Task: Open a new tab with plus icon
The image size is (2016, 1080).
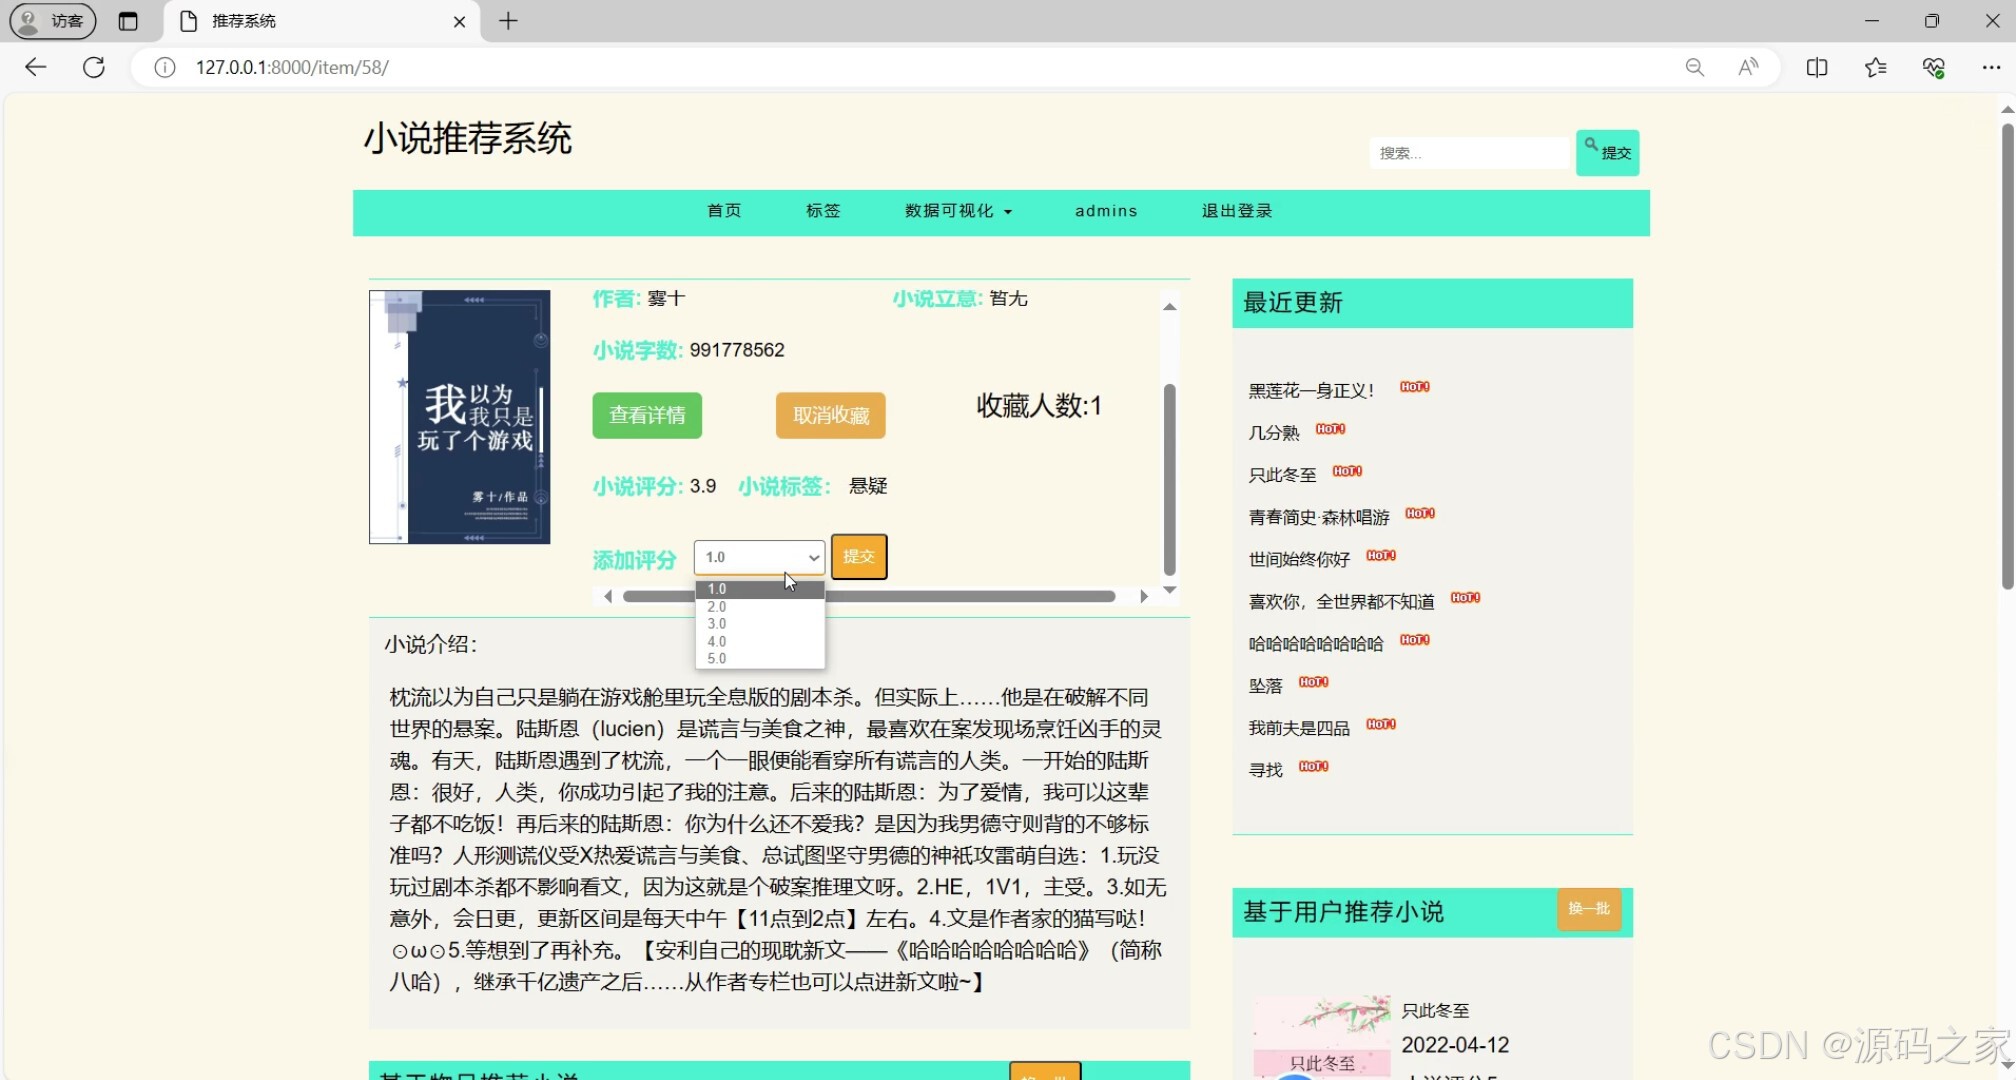Action: (x=508, y=21)
